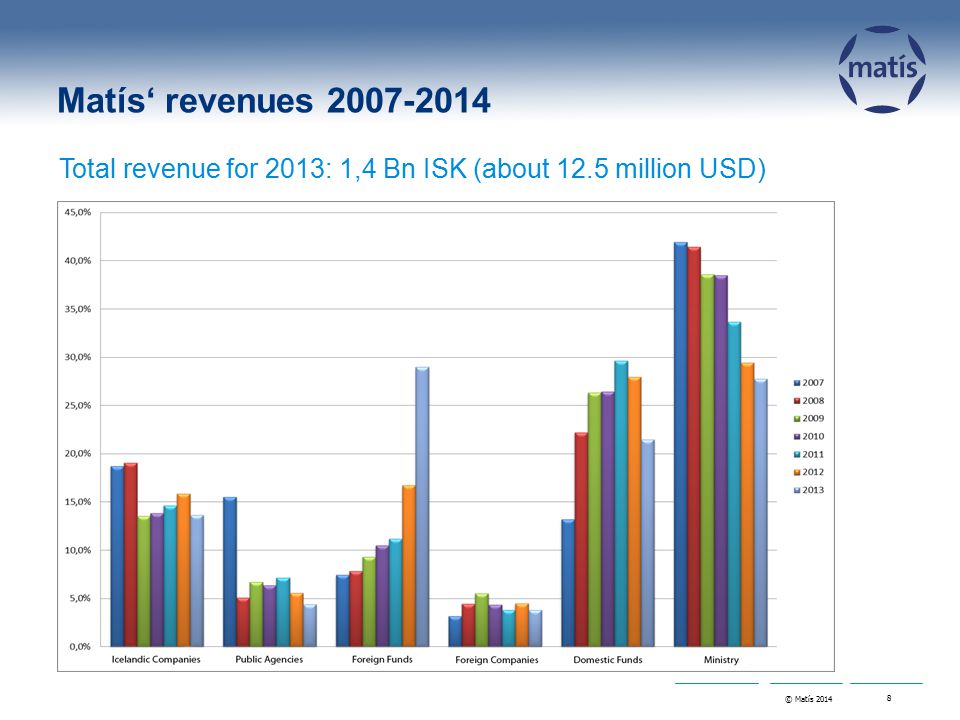The width and height of the screenshot is (960, 720).
Task: Select the 2007 Public Agencies bar
Action: pos(230,572)
